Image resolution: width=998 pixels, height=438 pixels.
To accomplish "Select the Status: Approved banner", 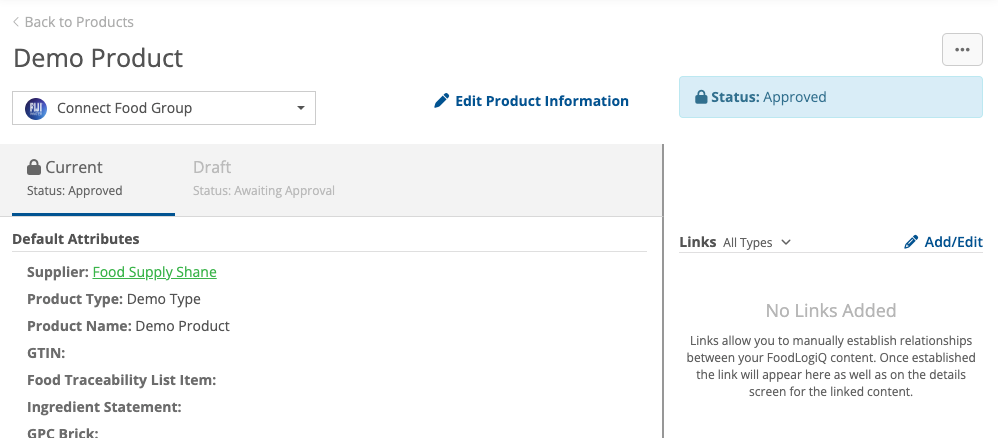I will pyautogui.click(x=830, y=97).
